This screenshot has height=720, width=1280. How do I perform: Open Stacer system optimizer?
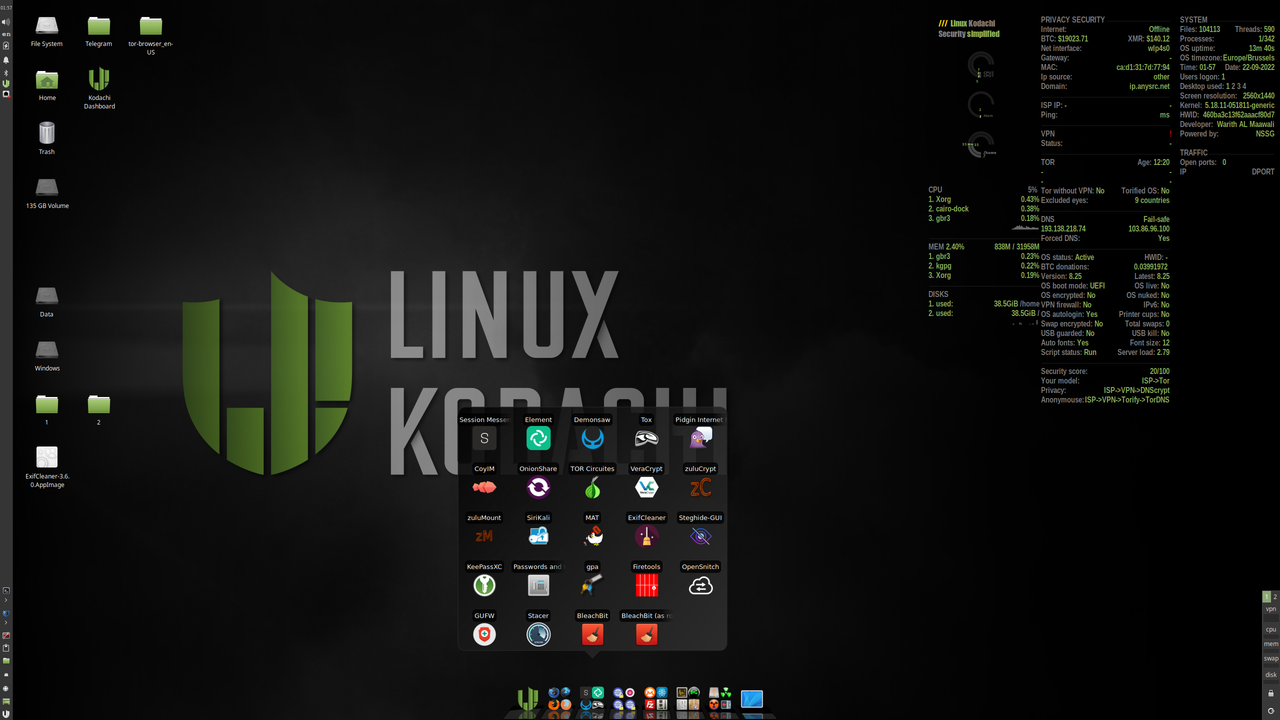coord(538,634)
